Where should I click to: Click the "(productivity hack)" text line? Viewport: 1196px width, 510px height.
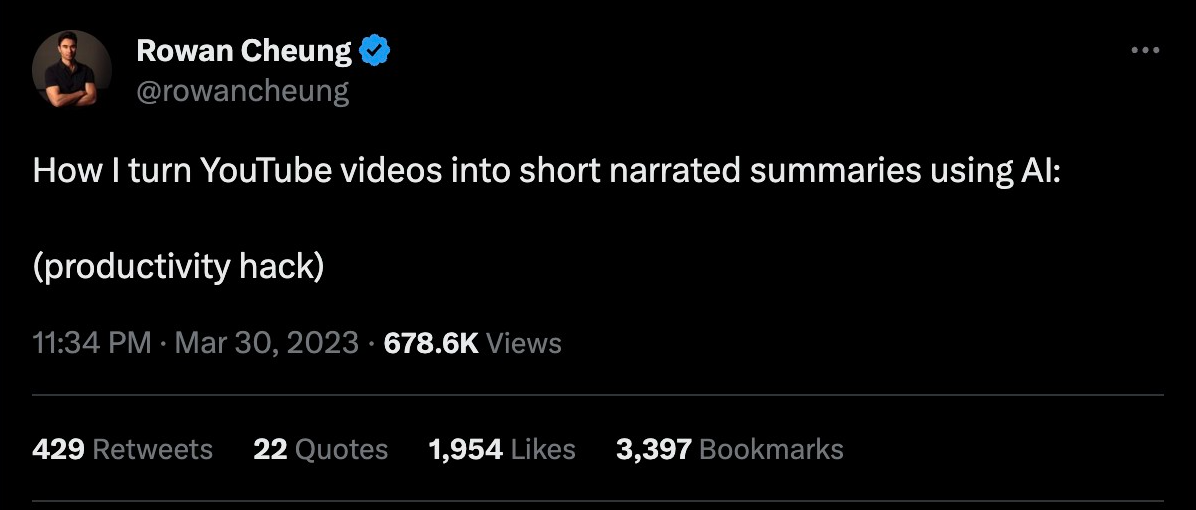click(x=179, y=266)
